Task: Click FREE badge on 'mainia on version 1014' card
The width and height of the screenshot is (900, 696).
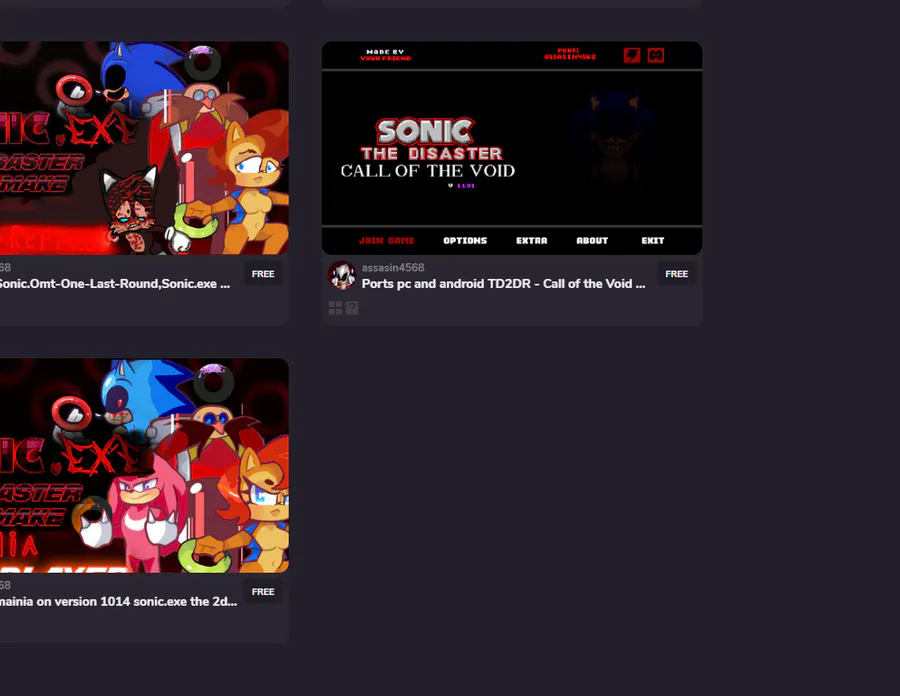Action: click(263, 592)
